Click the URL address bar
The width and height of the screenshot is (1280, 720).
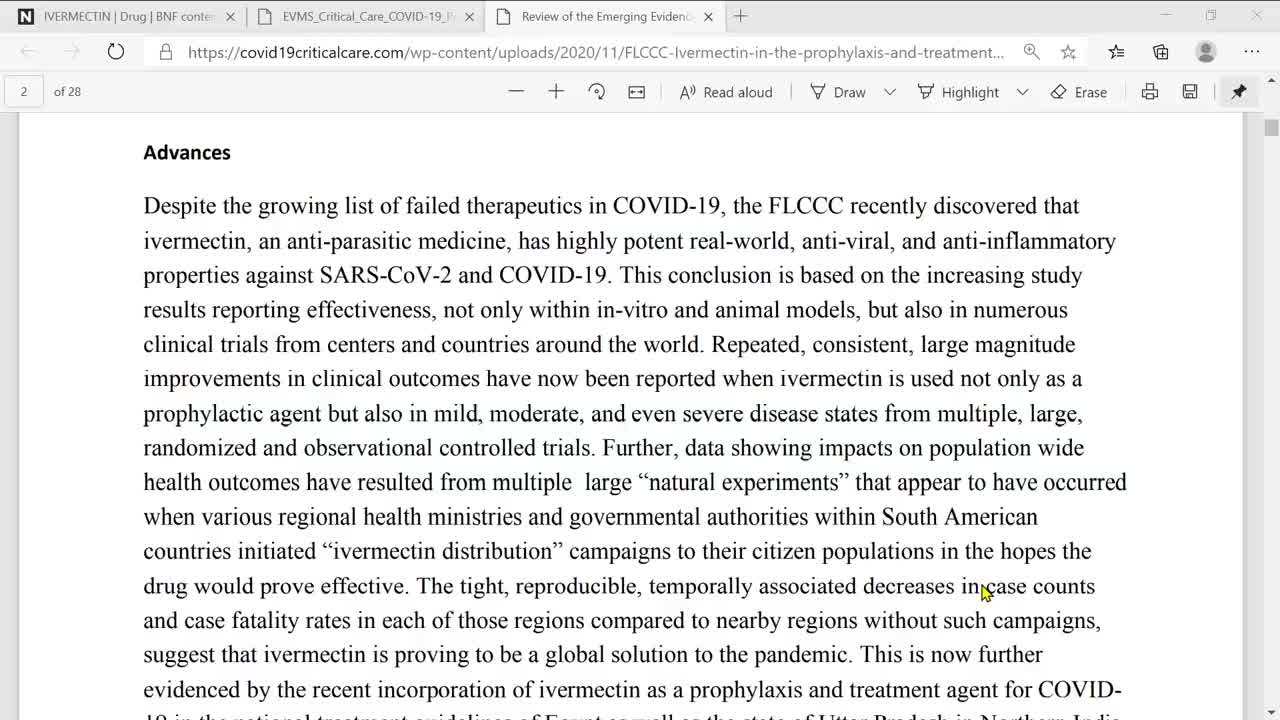coord(596,52)
